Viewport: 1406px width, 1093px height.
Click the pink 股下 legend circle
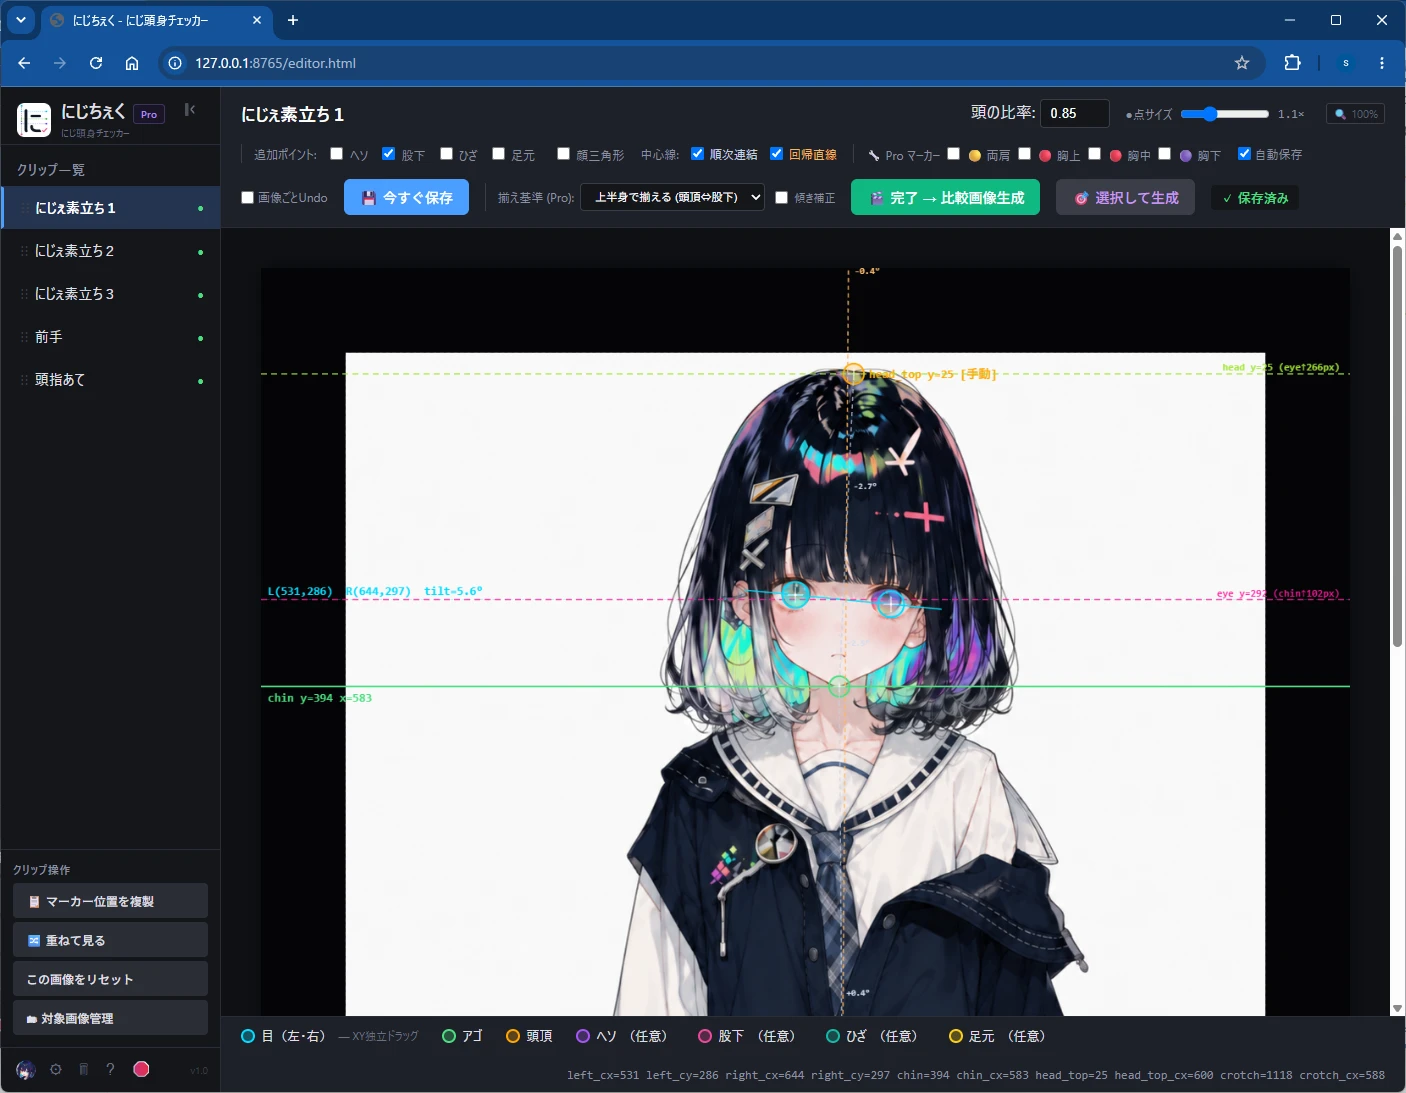705,1036
